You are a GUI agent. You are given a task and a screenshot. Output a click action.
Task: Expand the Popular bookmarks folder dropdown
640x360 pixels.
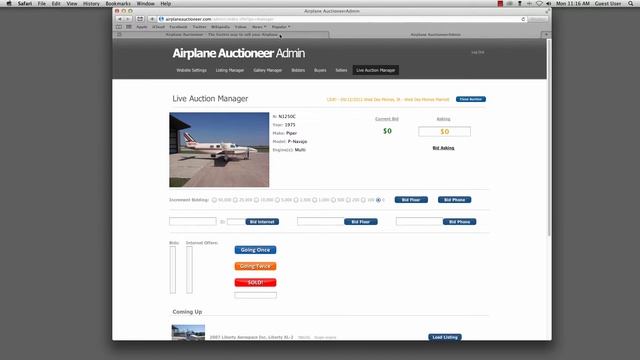click(281, 27)
